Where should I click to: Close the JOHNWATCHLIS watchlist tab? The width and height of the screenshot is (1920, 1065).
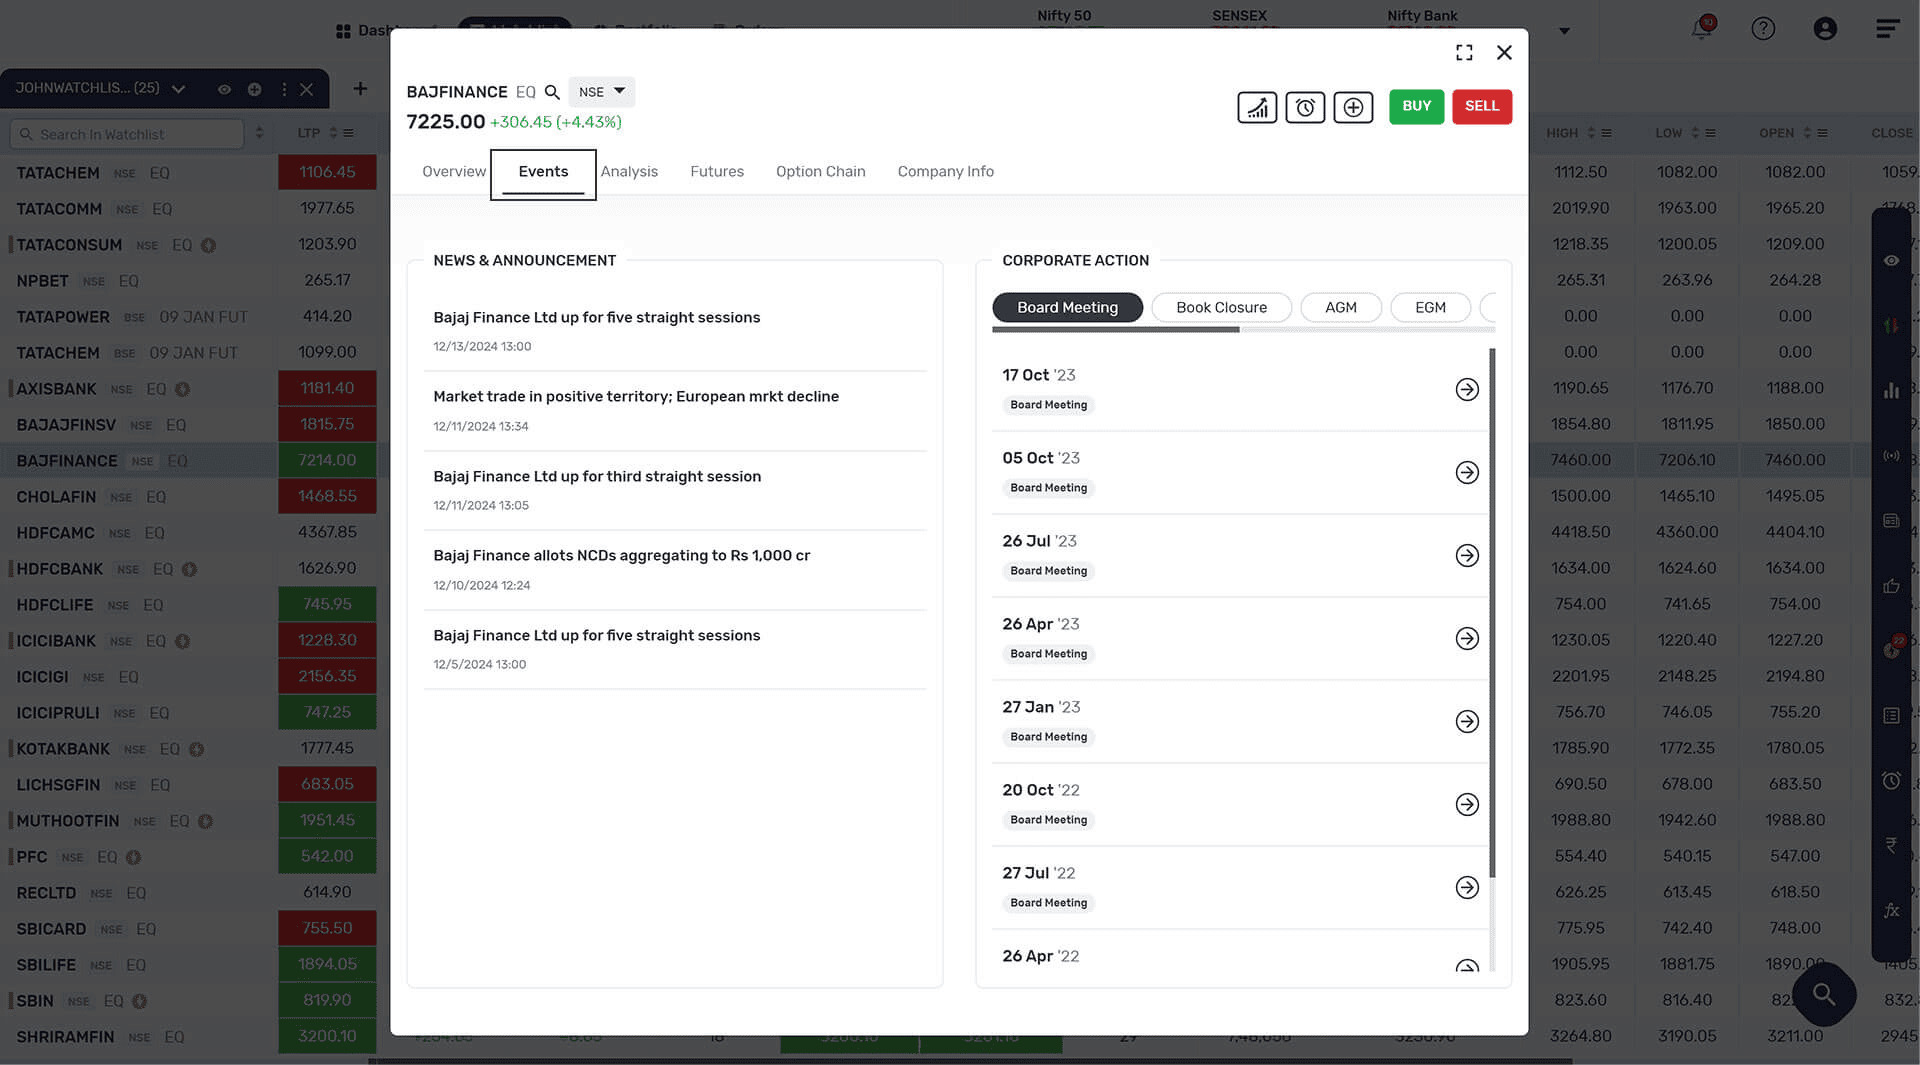click(x=307, y=89)
